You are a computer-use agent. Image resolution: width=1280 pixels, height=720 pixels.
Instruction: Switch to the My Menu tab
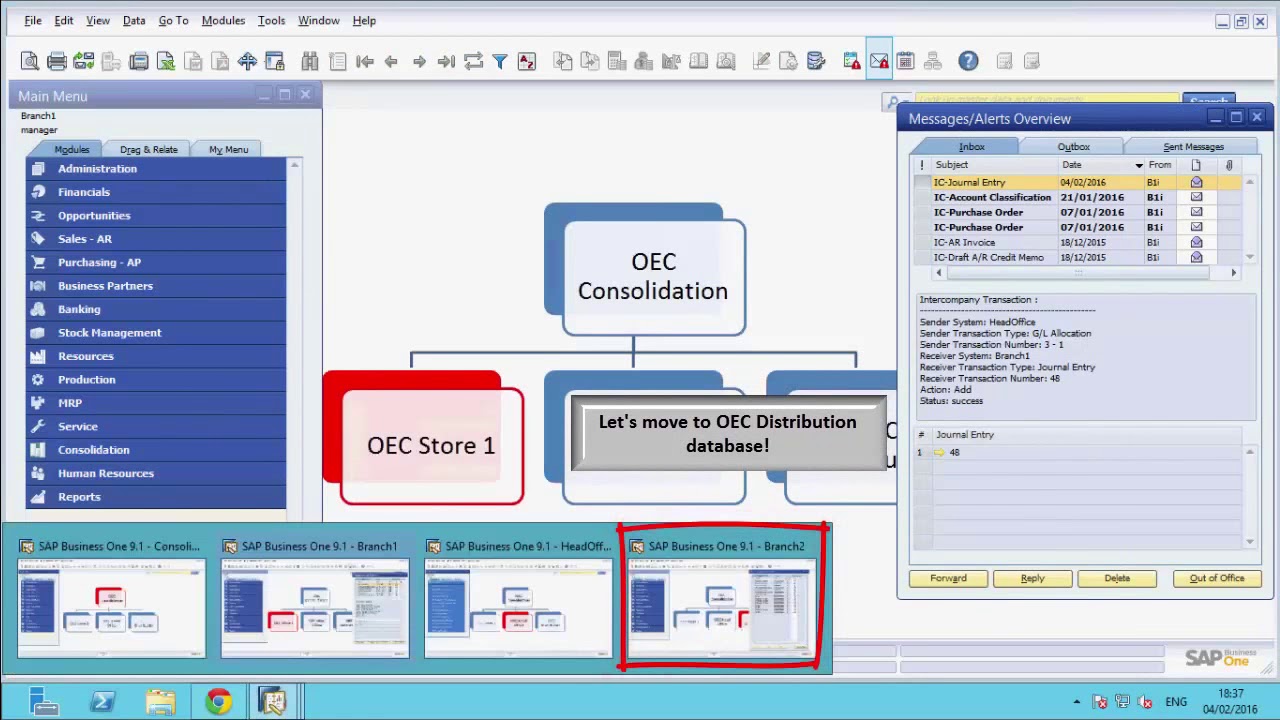[228, 149]
